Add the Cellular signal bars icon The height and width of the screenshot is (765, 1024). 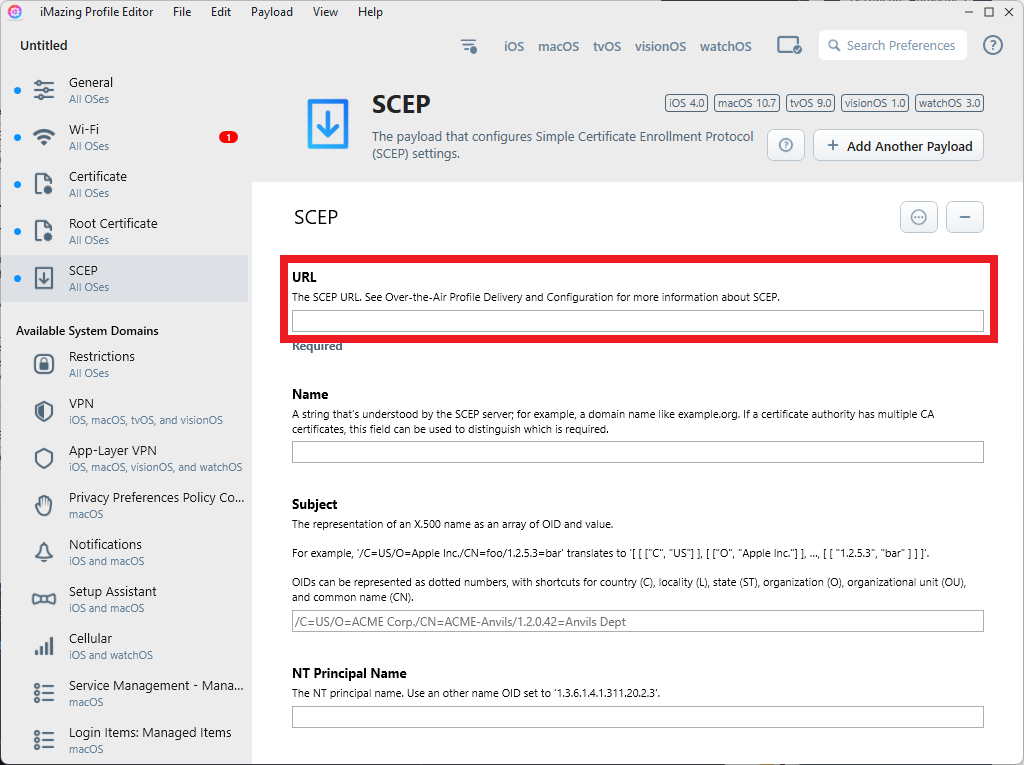coord(44,646)
